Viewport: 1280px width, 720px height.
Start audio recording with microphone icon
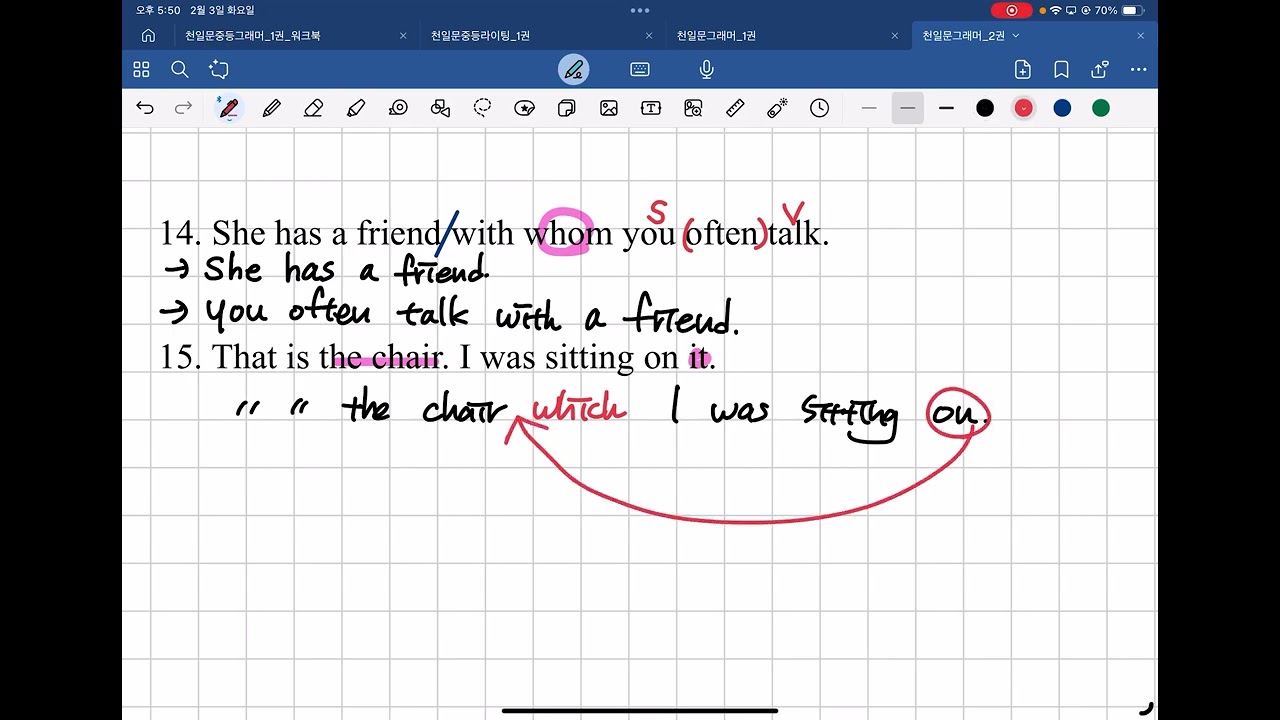tap(706, 69)
